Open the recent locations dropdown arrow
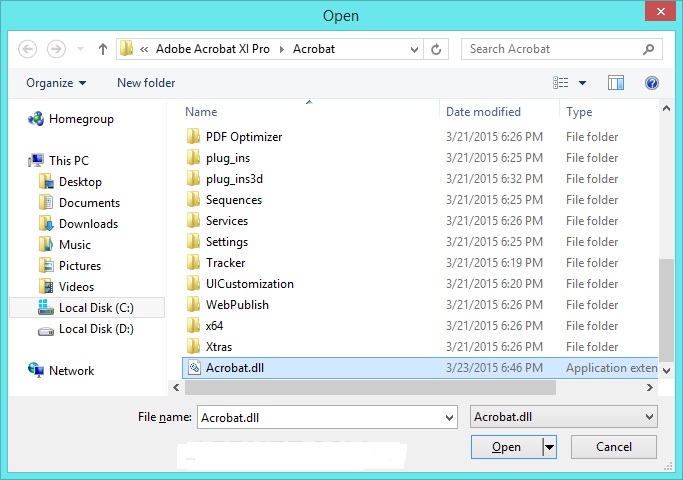 click(80, 49)
